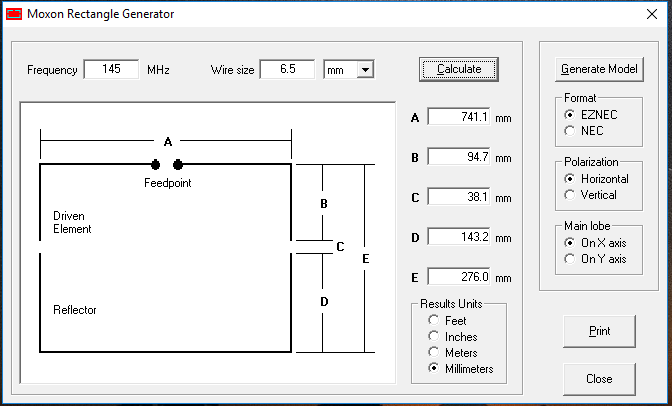
Task: Choose Vertical polarization
Action: coord(571,194)
